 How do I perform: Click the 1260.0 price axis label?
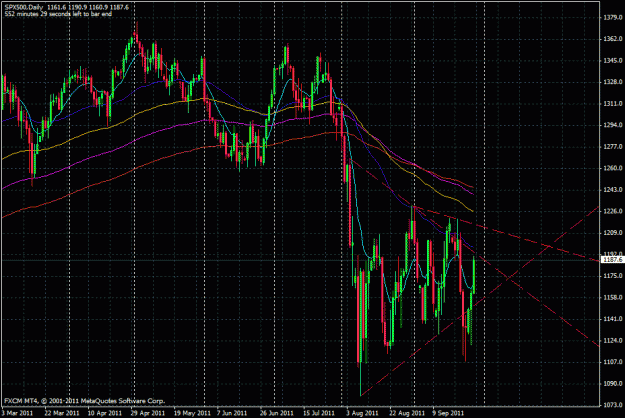point(613,168)
